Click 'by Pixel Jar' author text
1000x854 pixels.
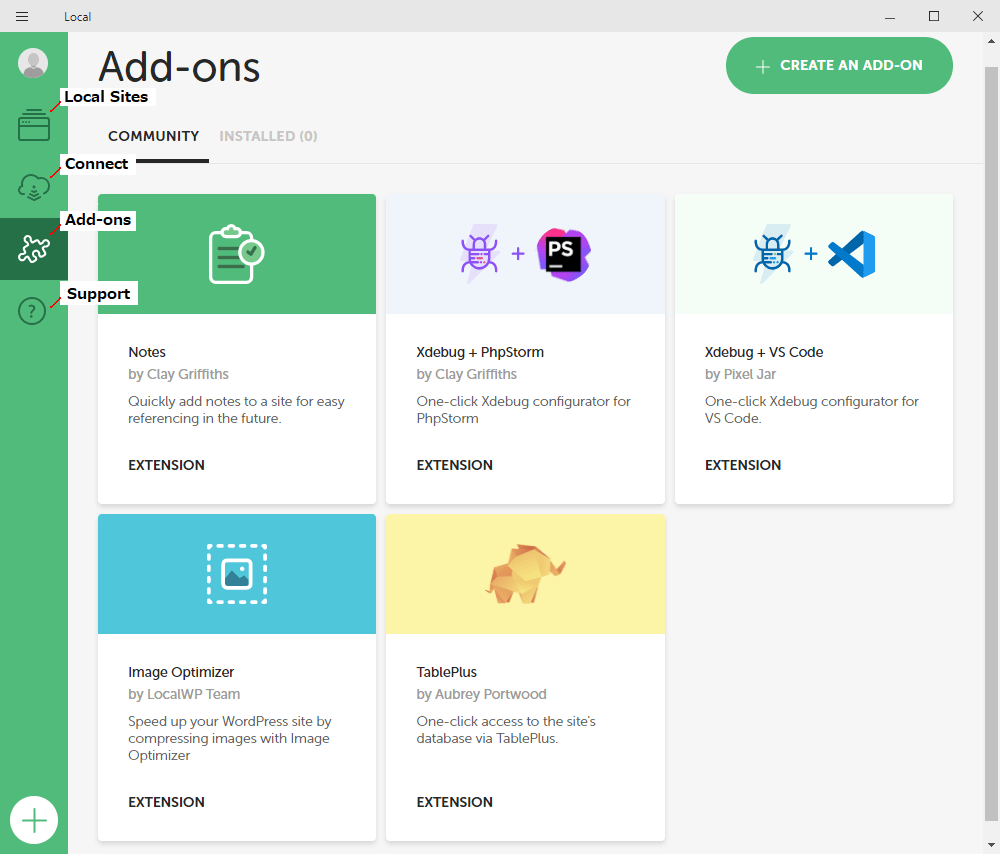click(740, 374)
